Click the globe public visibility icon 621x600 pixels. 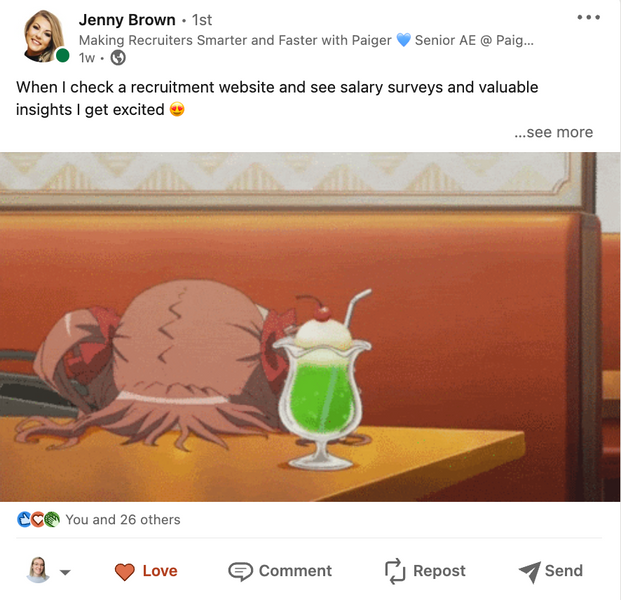click(118, 58)
